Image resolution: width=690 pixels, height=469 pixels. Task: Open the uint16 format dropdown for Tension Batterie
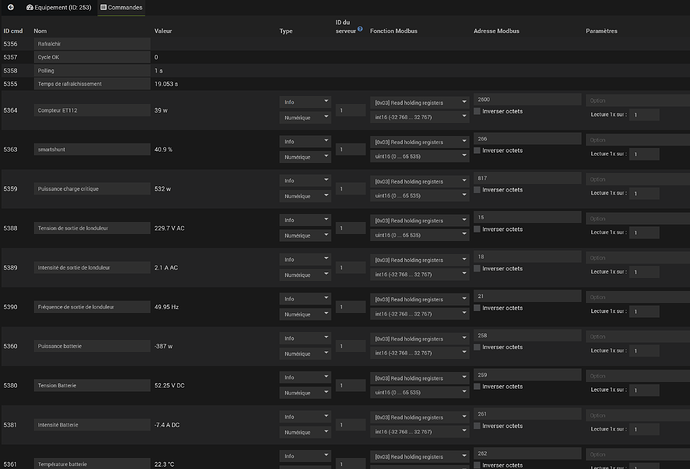click(x=420, y=392)
